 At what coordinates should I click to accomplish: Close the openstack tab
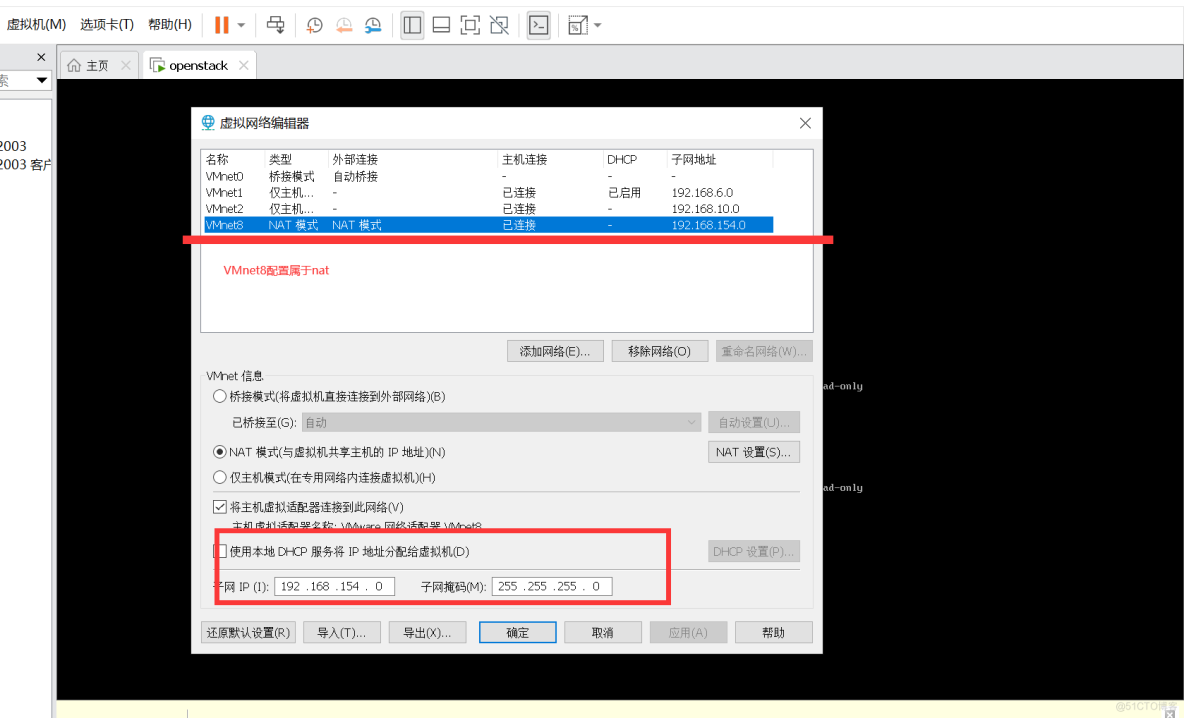point(244,66)
